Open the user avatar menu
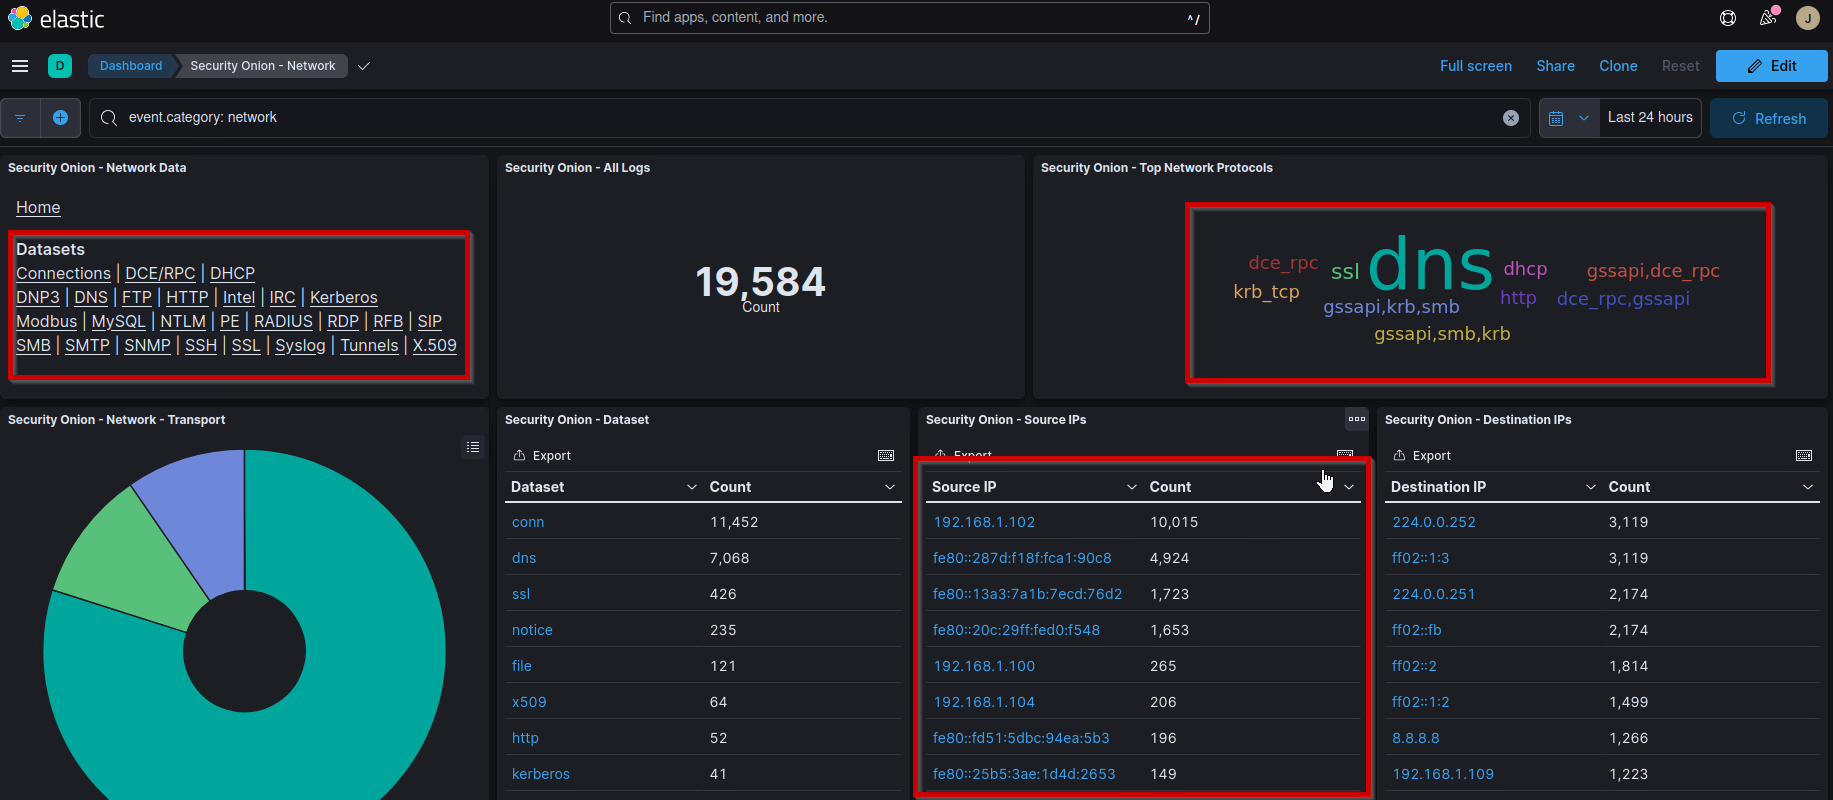This screenshot has width=1833, height=800. coord(1807,18)
